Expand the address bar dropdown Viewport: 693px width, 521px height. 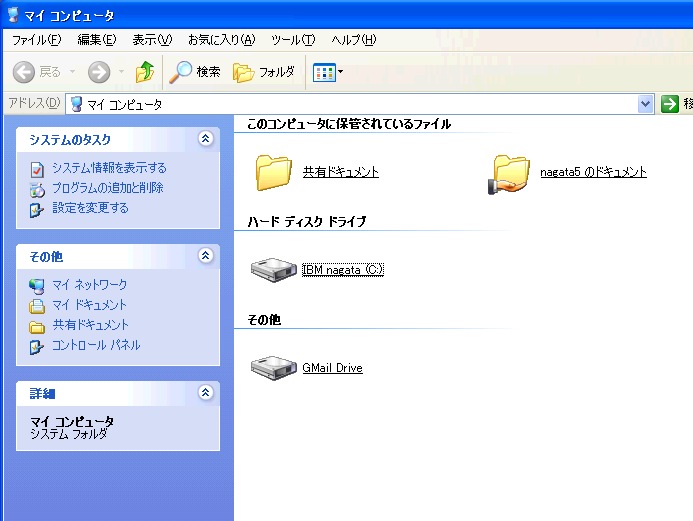click(x=646, y=104)
